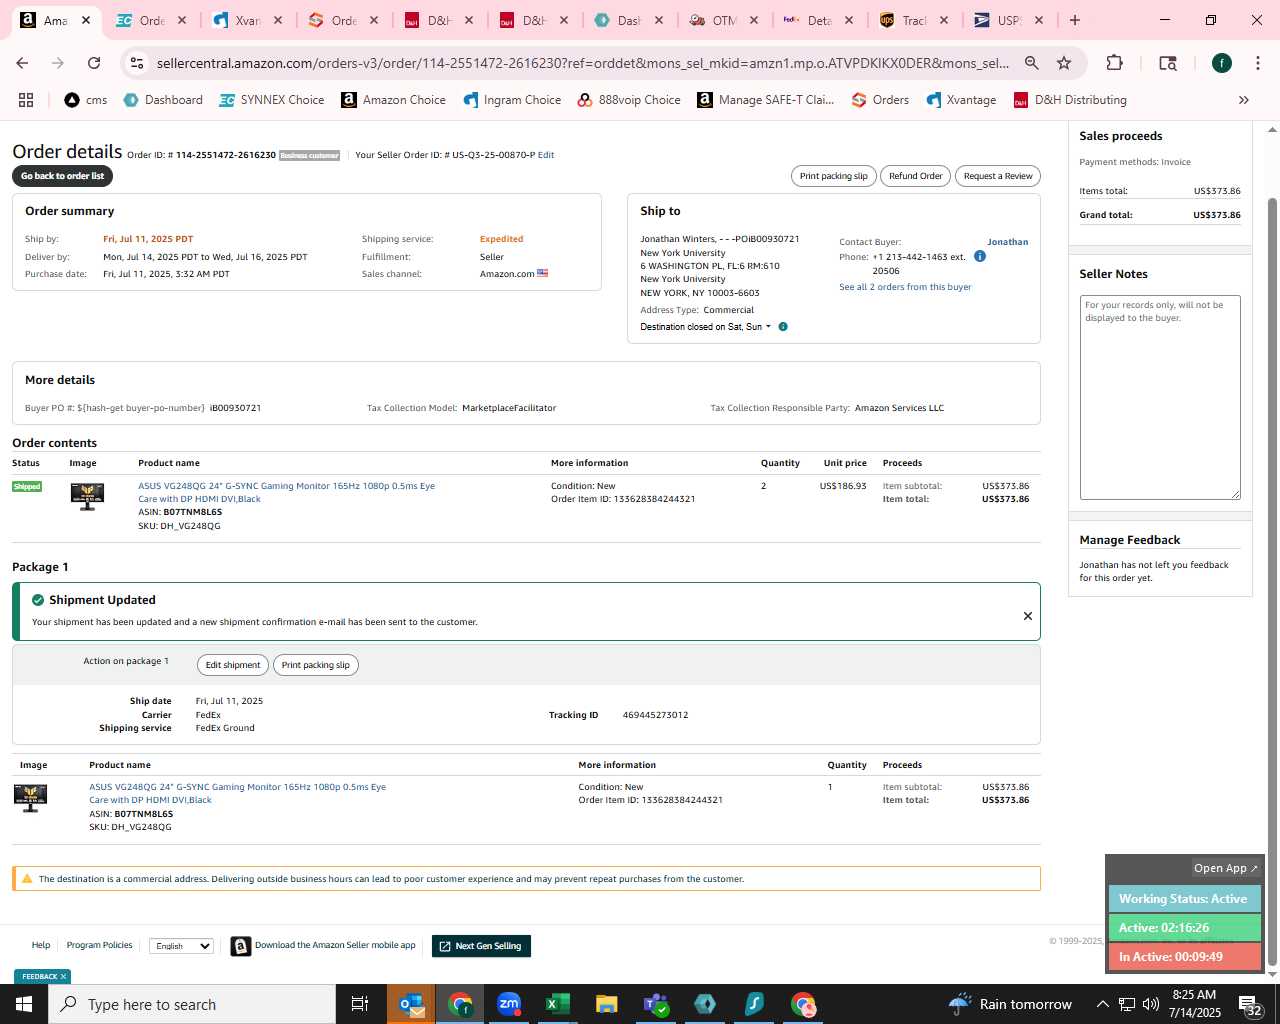The width and height of the screenshot is (1280, 1024).
Task: Open the English language dropdown
Action: click(x=181, y=946)
